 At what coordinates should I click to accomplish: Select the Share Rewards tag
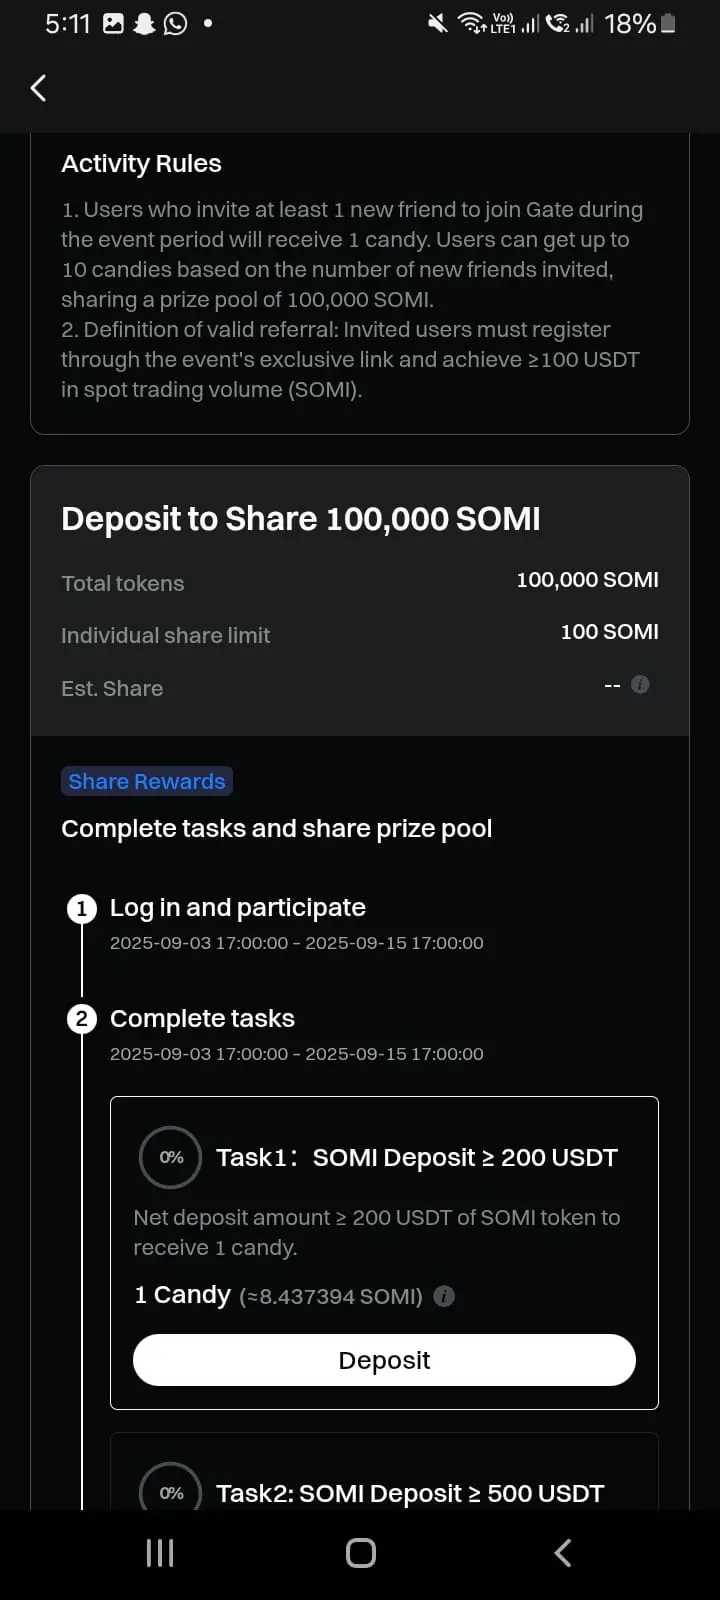(x=147, y=781)
